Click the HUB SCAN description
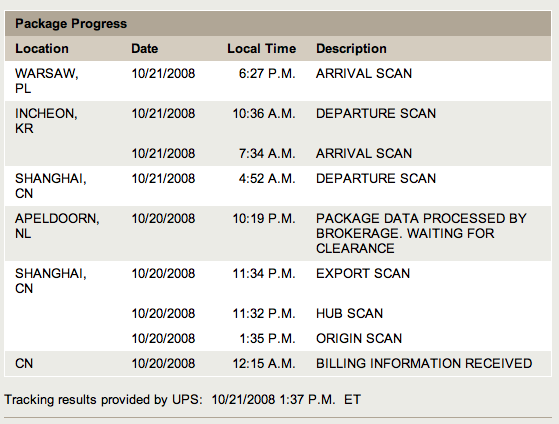559x424 pixels. tap(349, 313)
